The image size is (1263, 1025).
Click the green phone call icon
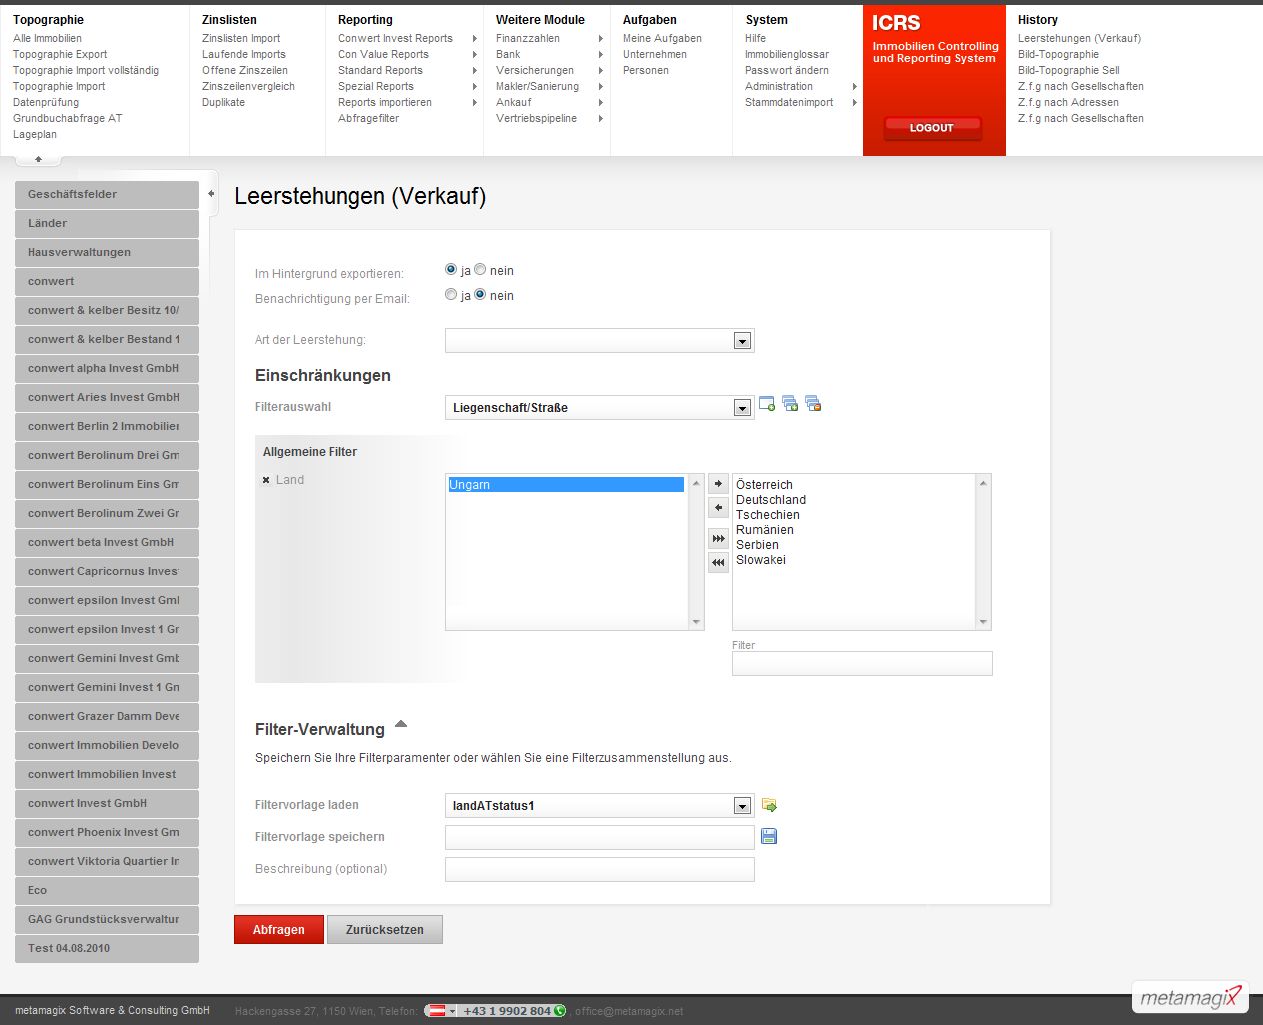tap(560, 1011)
